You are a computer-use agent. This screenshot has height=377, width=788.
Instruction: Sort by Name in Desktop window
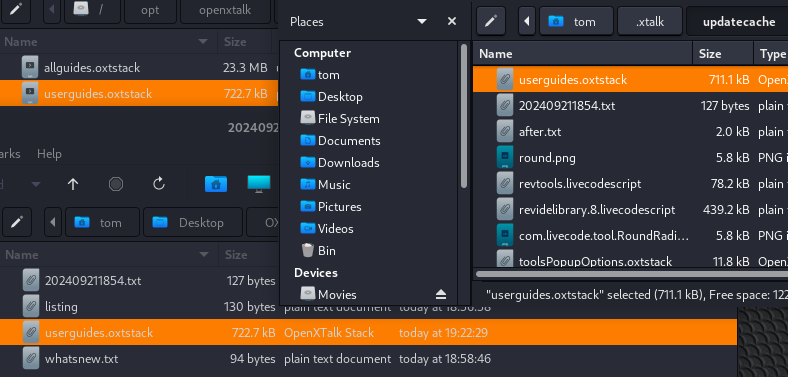click(109, 255)
